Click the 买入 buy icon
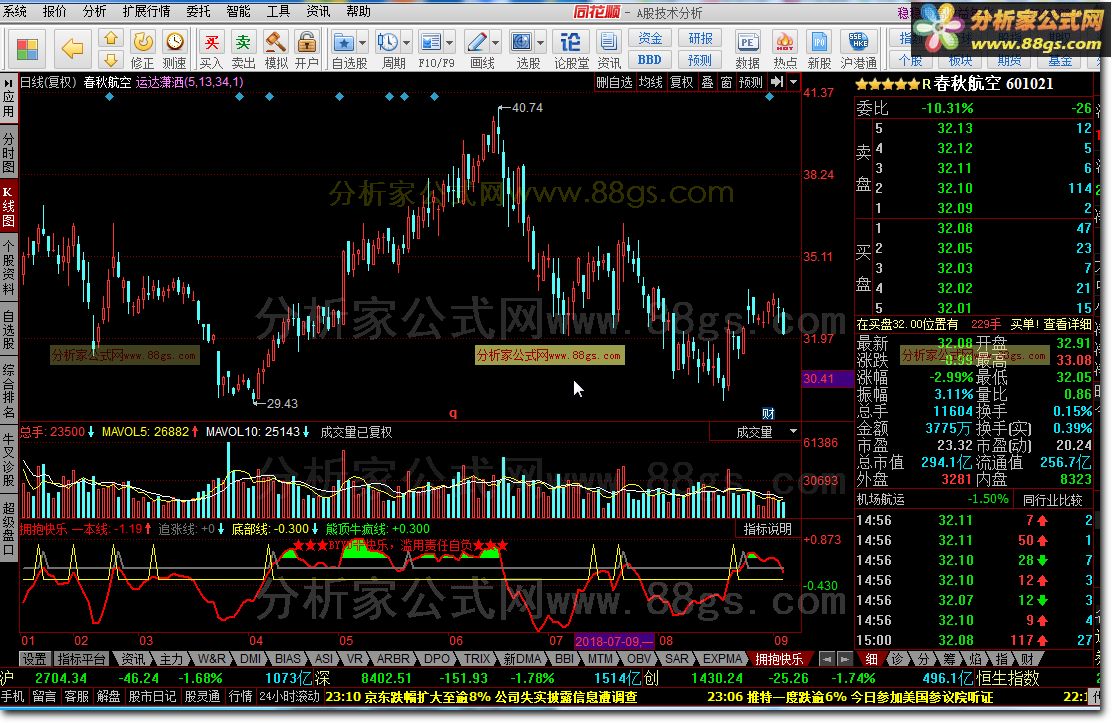 [x=211, y=42]
